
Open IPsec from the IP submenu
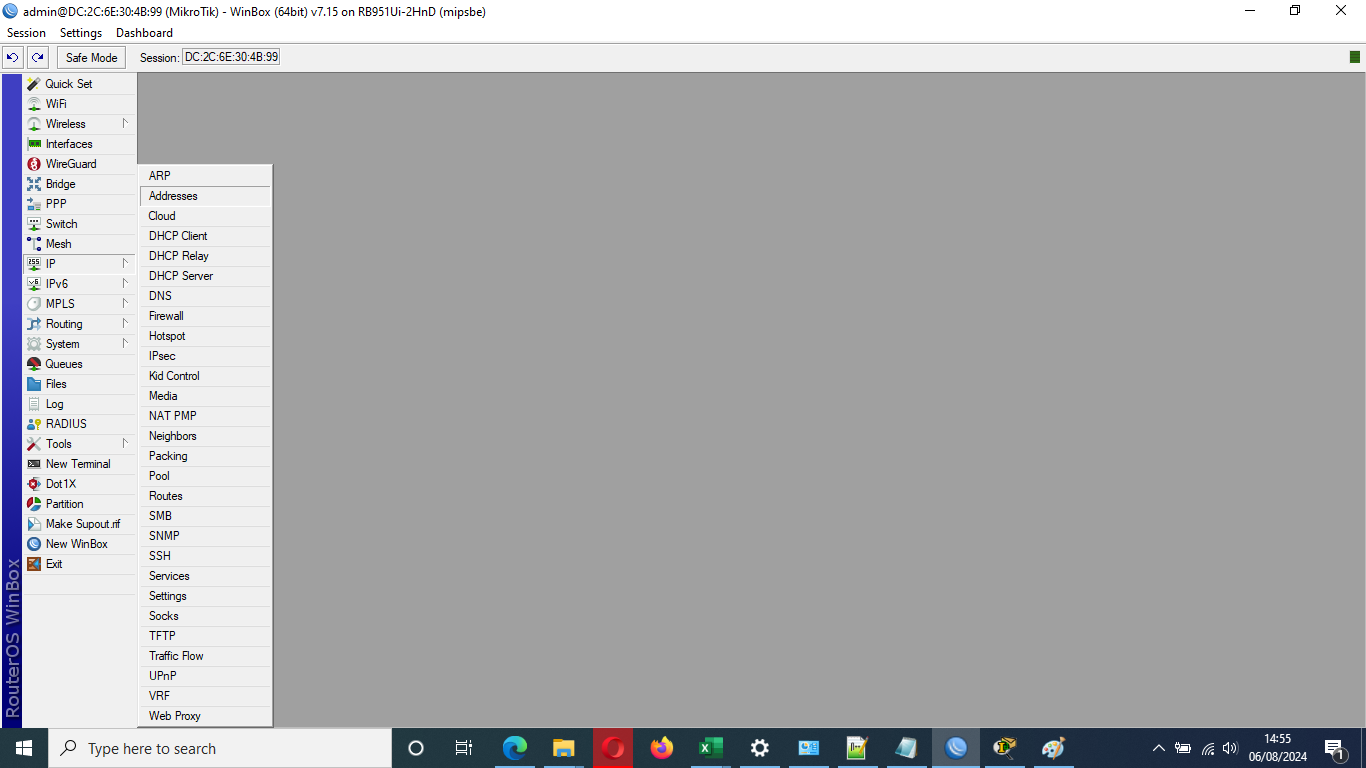coord(205,356)
